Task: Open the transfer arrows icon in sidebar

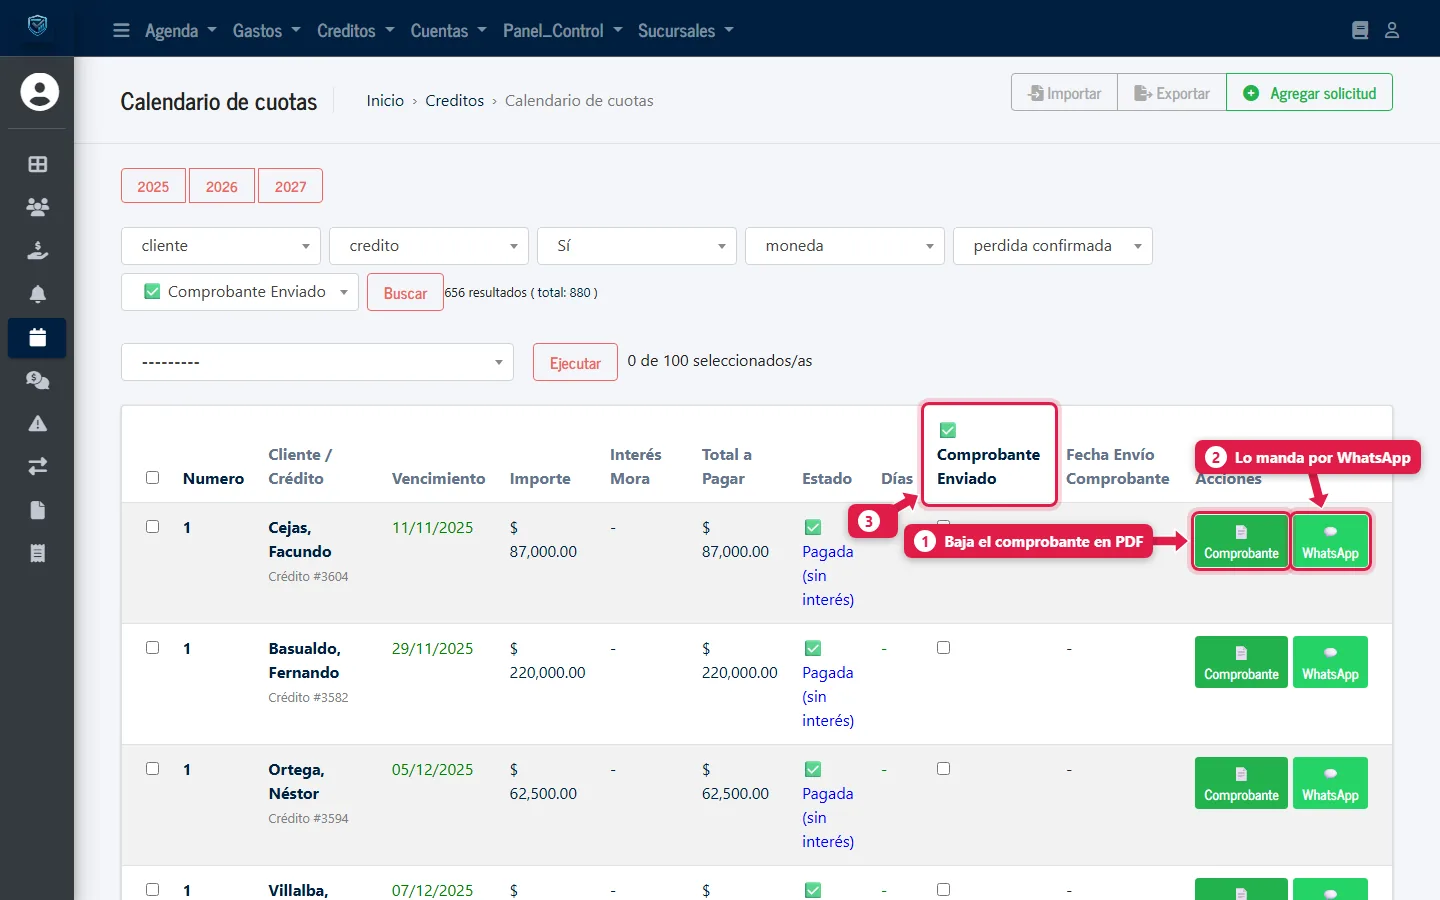Action: (38, 466)
